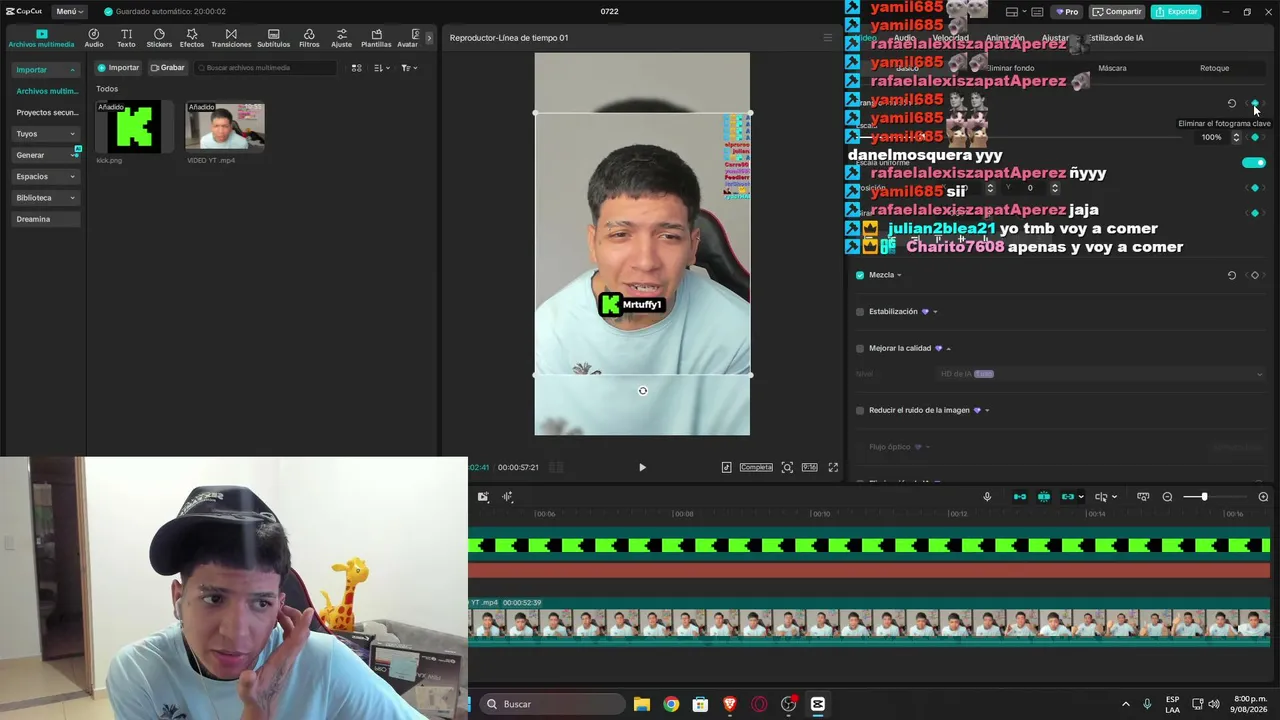The width and height of the screenshot is (1280, 720).
Task: Toggle main track magnet in timeline
Action: pyautogui.click(x=1020, y=497)
